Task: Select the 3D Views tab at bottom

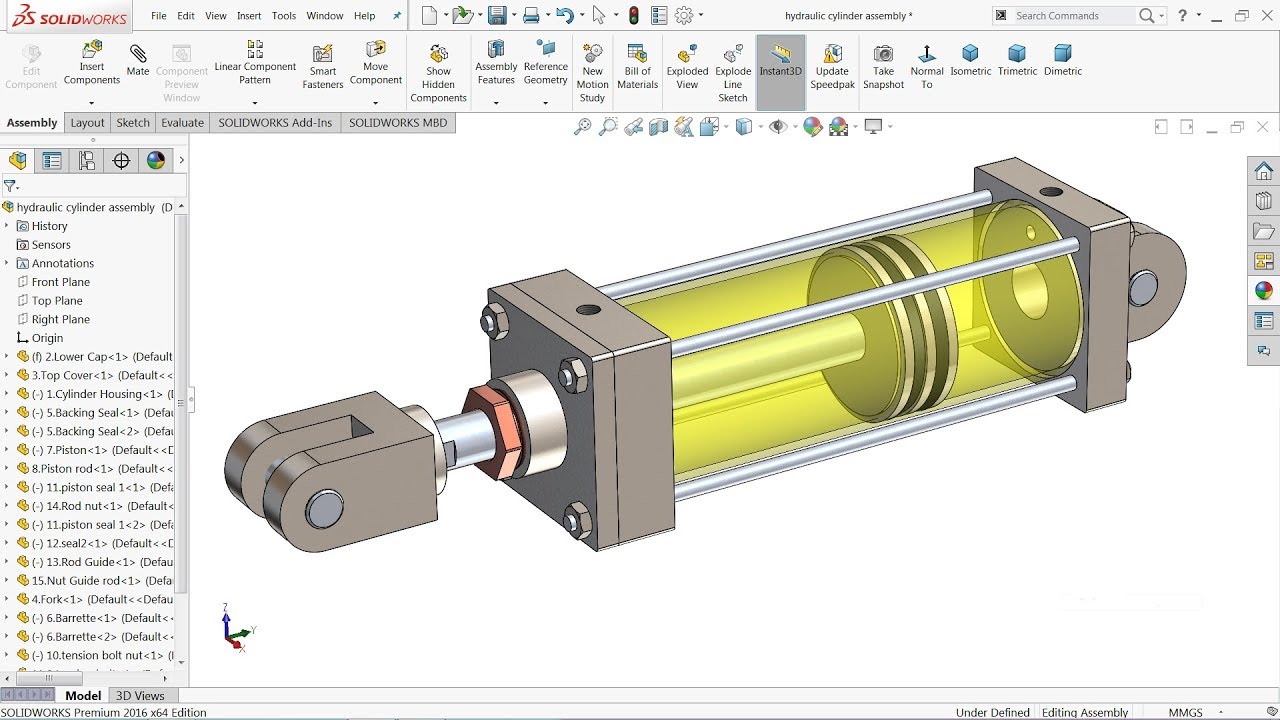Action: [x=140, y=695]
